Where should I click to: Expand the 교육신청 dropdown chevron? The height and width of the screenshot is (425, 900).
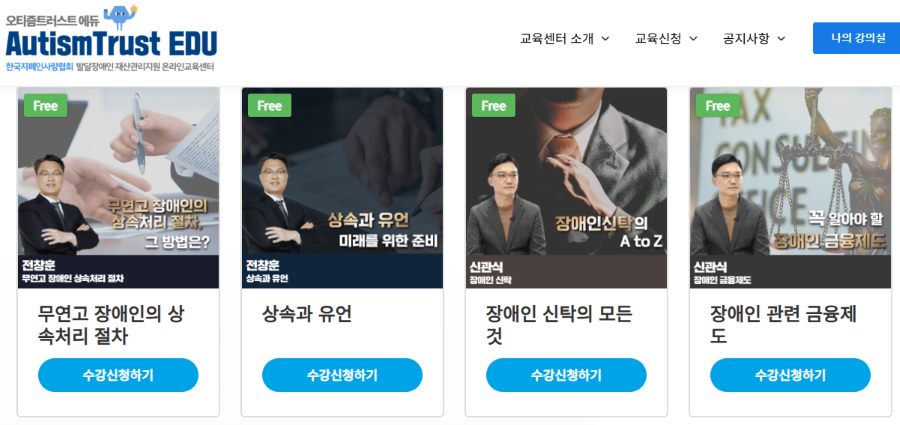coord(693,39)
